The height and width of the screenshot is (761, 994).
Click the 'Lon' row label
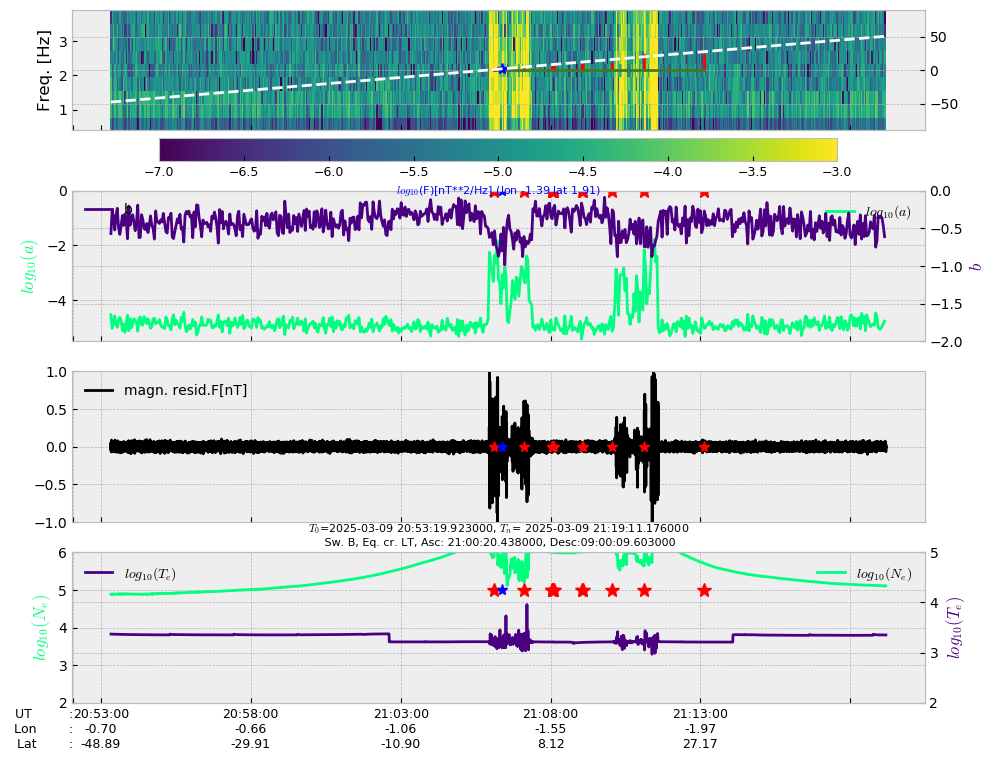[25, 729]
